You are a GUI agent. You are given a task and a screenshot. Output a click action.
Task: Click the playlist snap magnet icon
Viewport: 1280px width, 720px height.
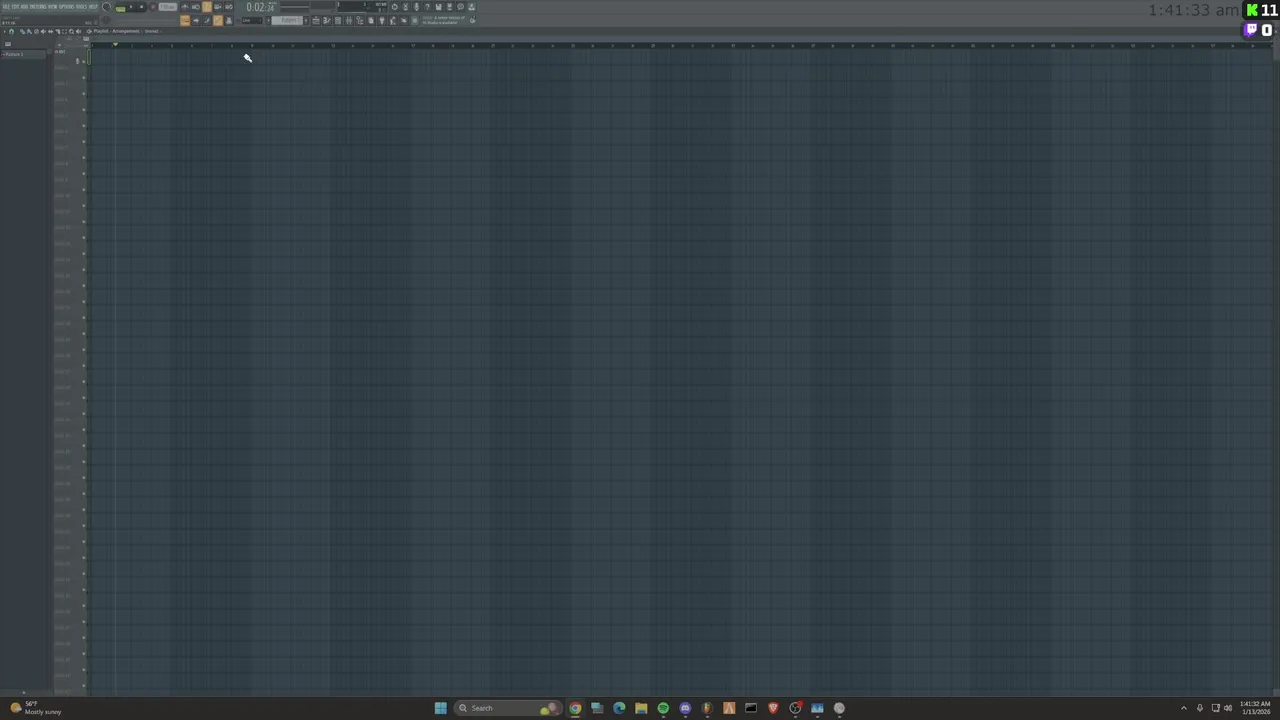[11, 31]
